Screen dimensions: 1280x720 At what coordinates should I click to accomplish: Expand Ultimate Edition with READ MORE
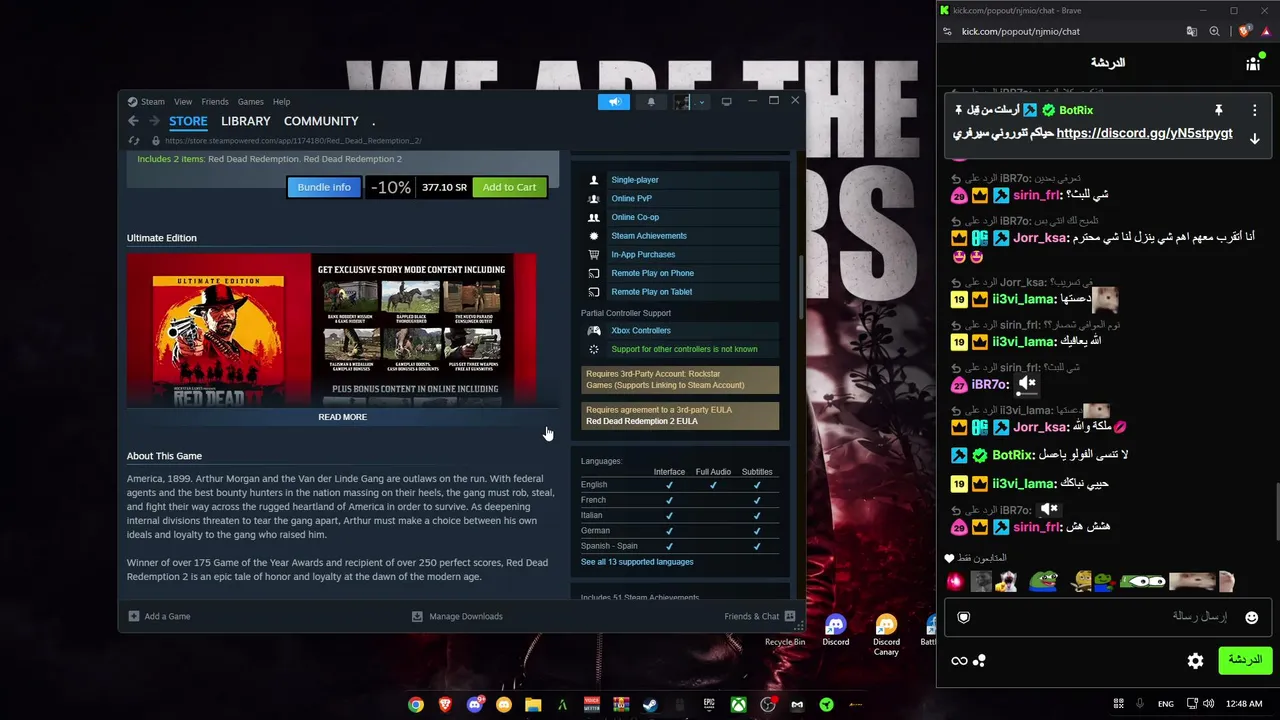342,417
